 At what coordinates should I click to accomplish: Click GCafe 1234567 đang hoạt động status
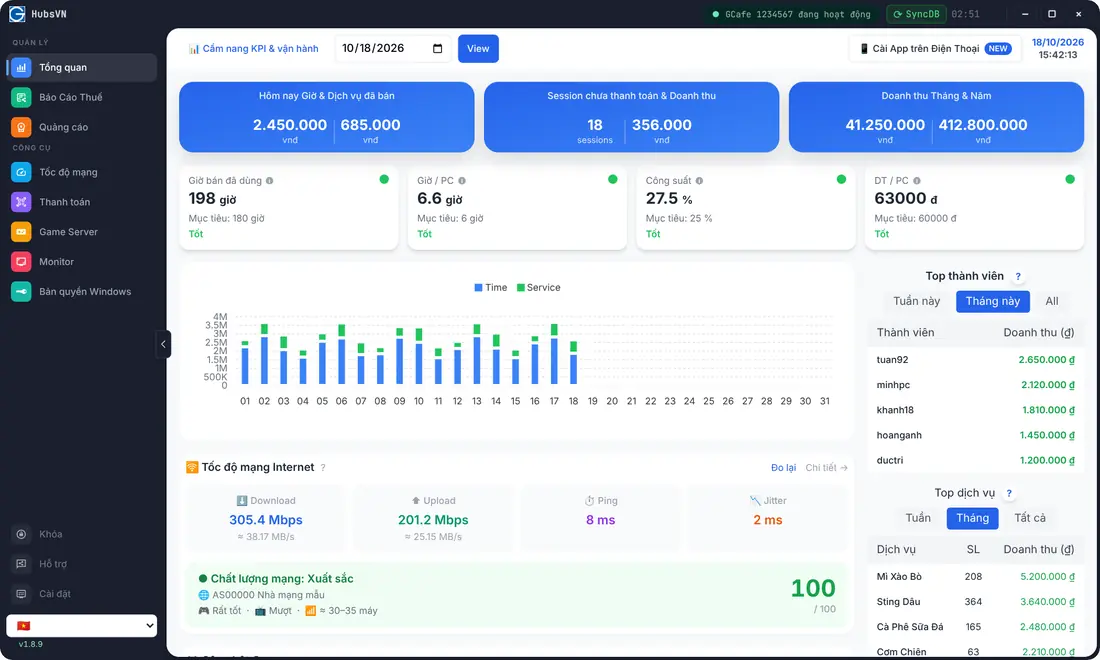pyautogui.click(x=791, y=14)
